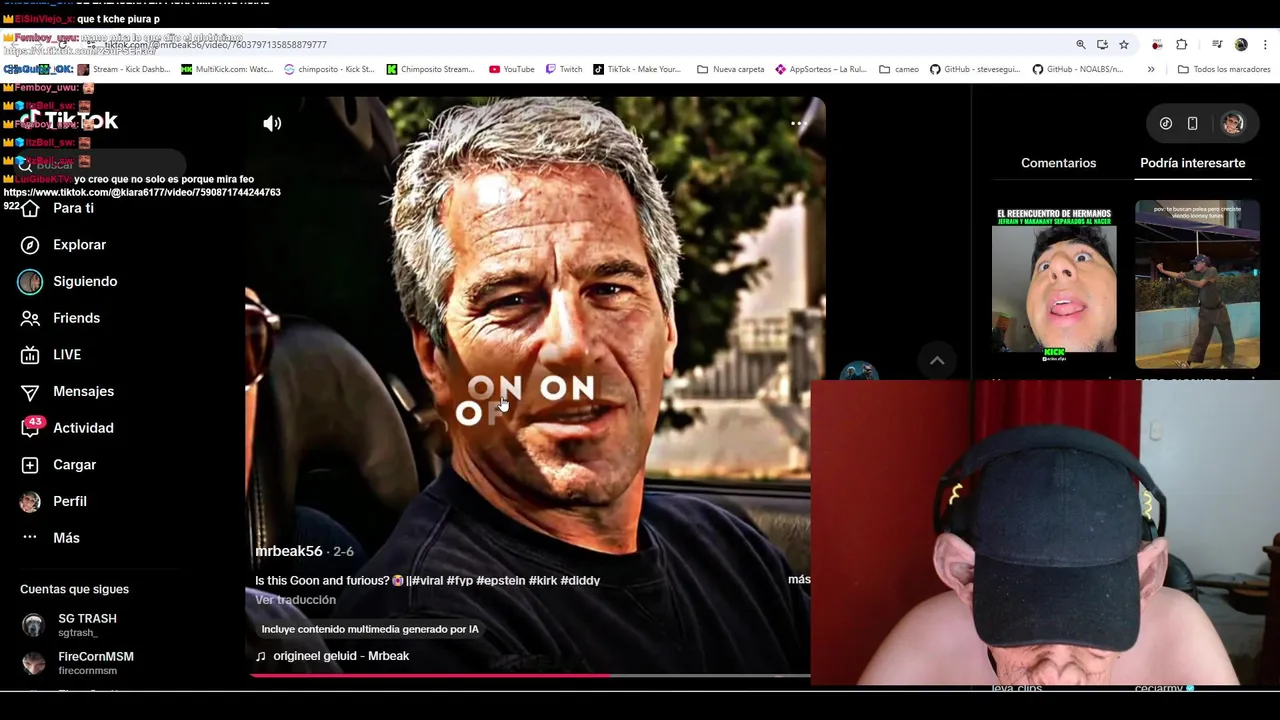Open the GitHub stevesegui bookmark

click(x=976, y=69)
